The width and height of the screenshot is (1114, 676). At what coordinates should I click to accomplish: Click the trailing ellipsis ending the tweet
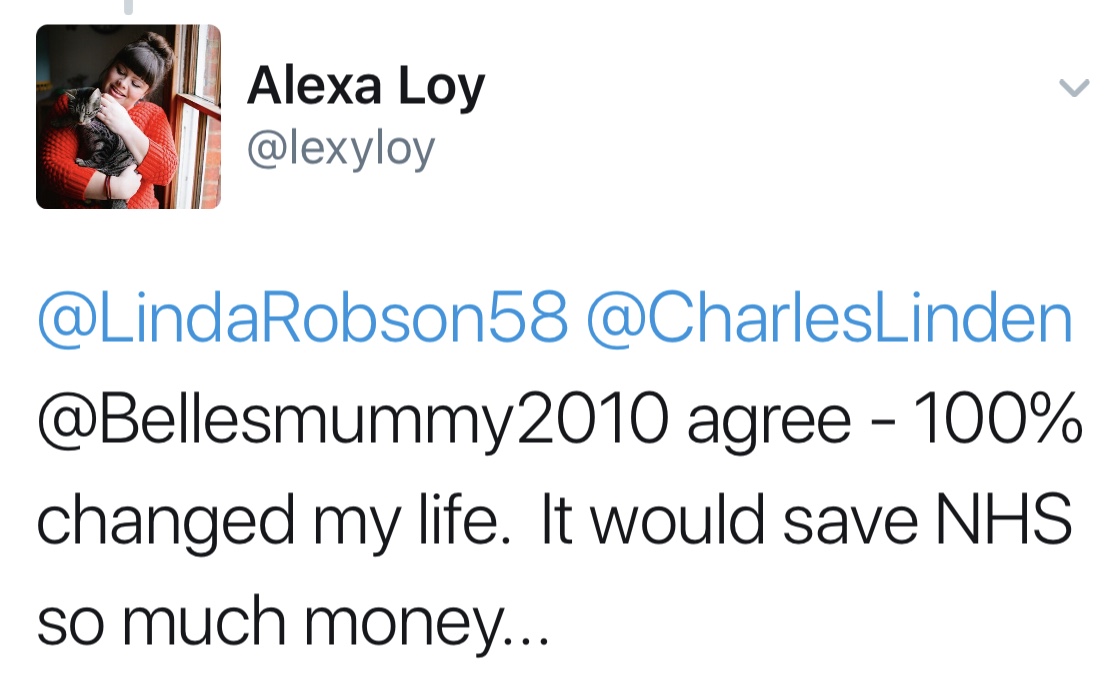click(x=526, y=640)
